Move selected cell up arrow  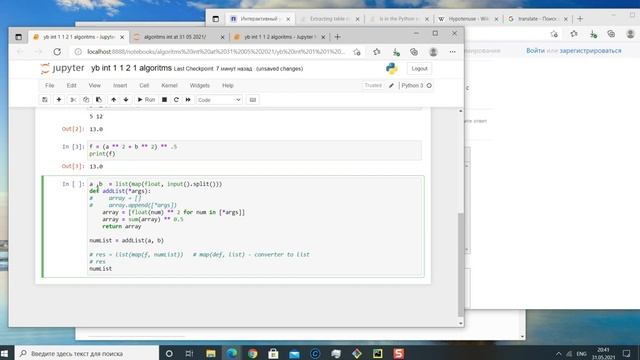[x=113, y=100]
